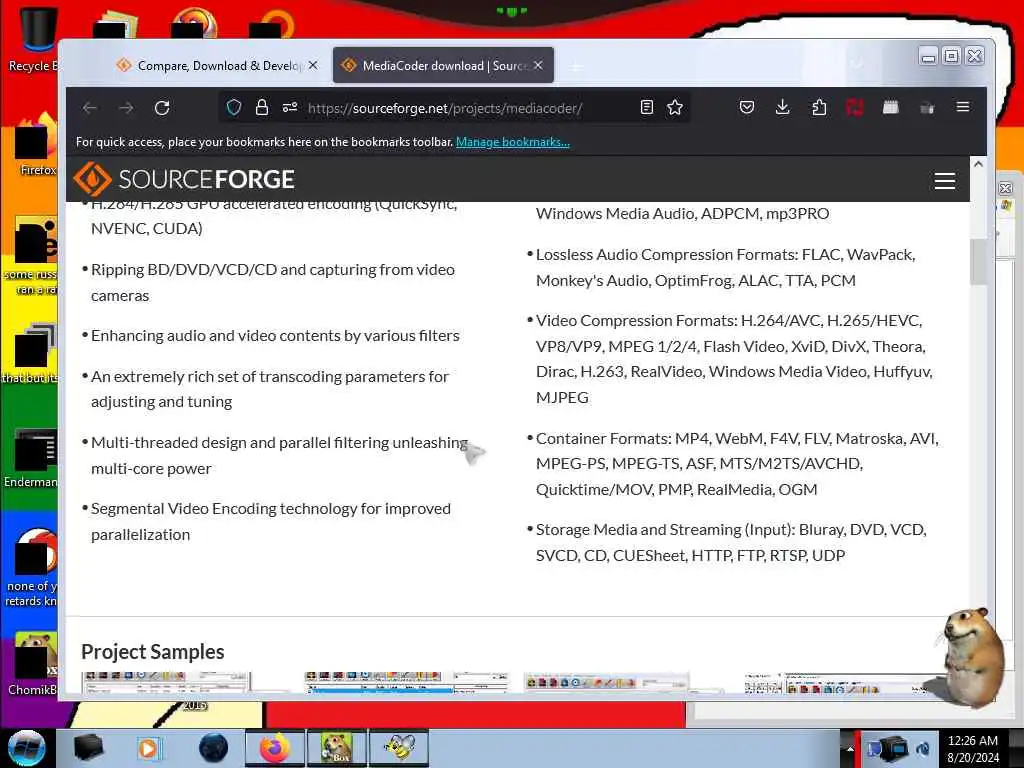Click the 'An extremely rich set' bullet text
This screenshot has height=768, width=1024.
270,389
